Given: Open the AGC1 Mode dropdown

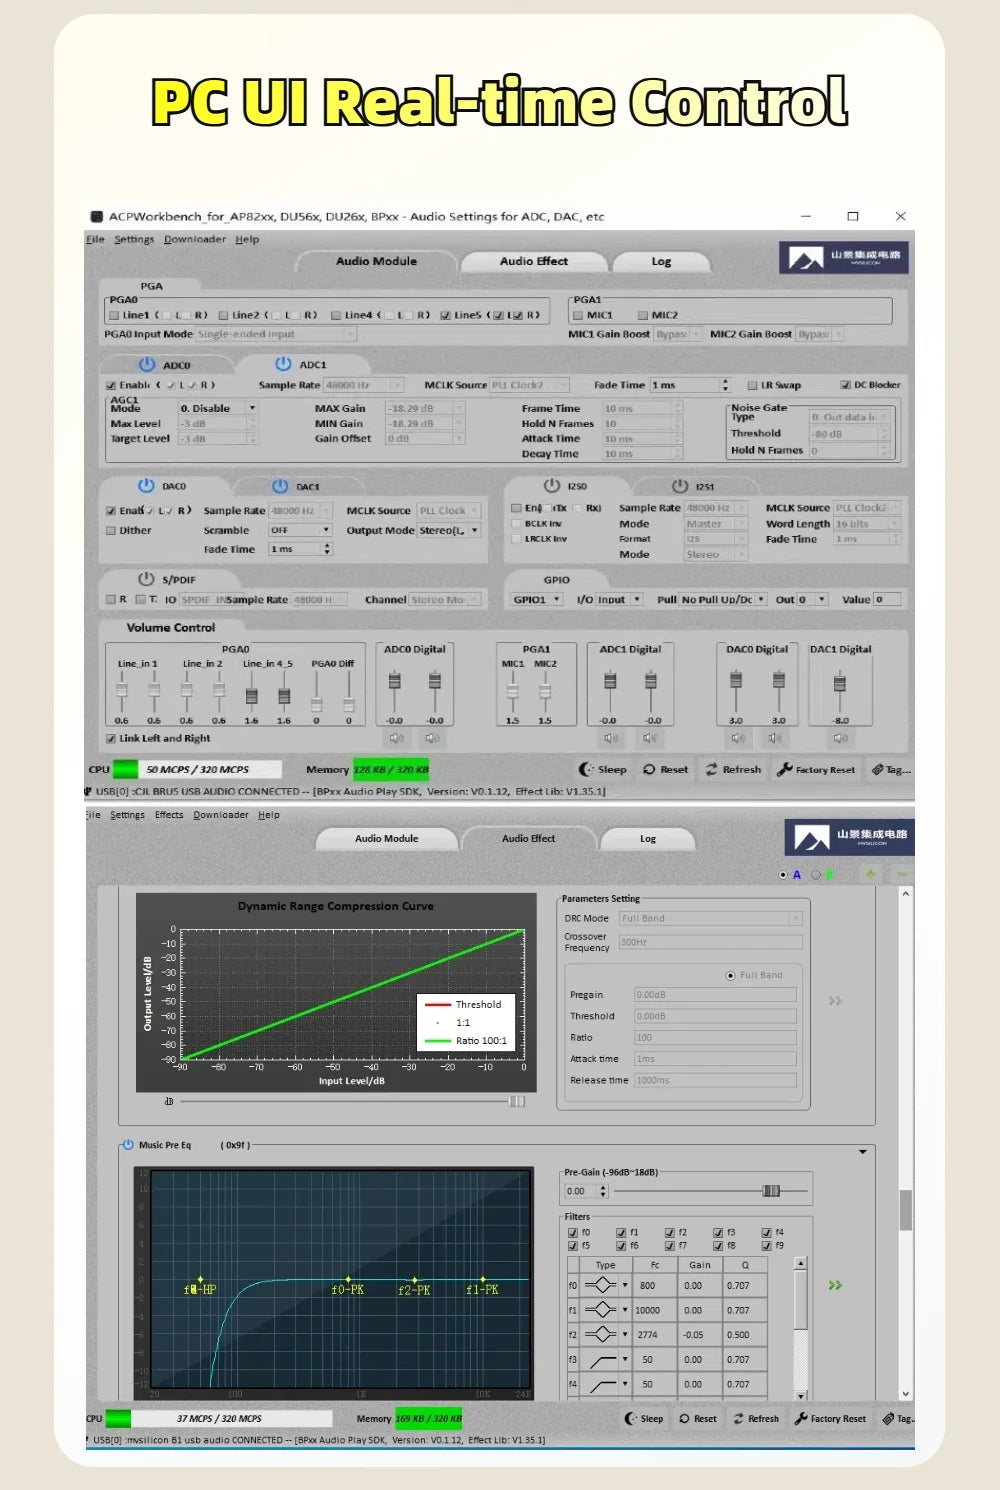Looking at the screenshot, I should click(x=218, y=408).
